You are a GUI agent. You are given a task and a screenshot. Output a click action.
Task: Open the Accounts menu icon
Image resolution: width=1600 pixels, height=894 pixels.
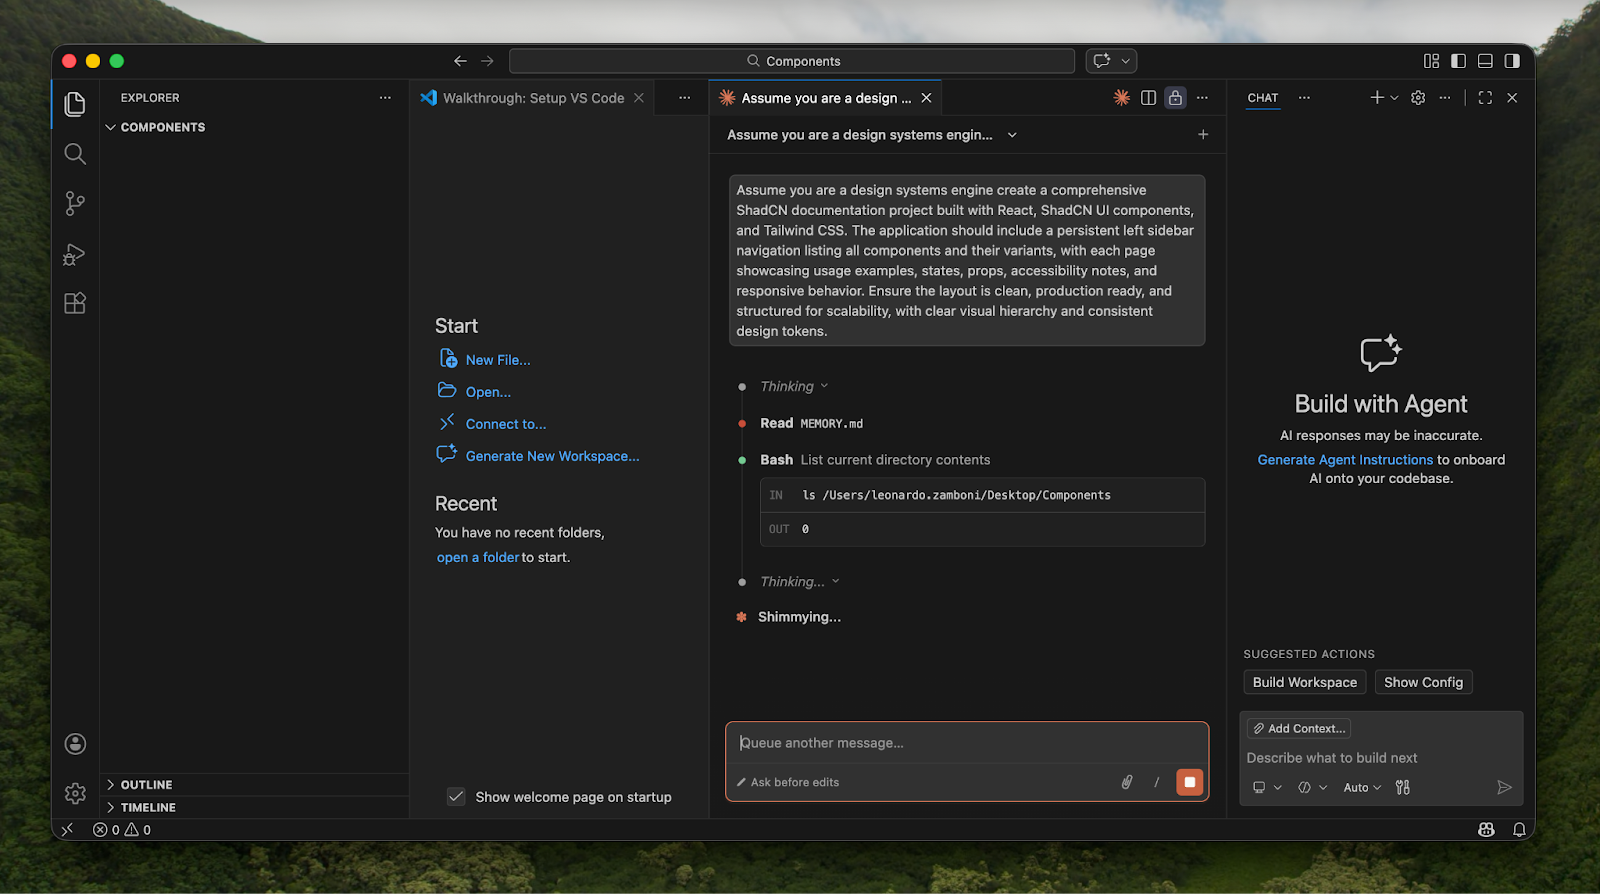[x=75, y=744]
